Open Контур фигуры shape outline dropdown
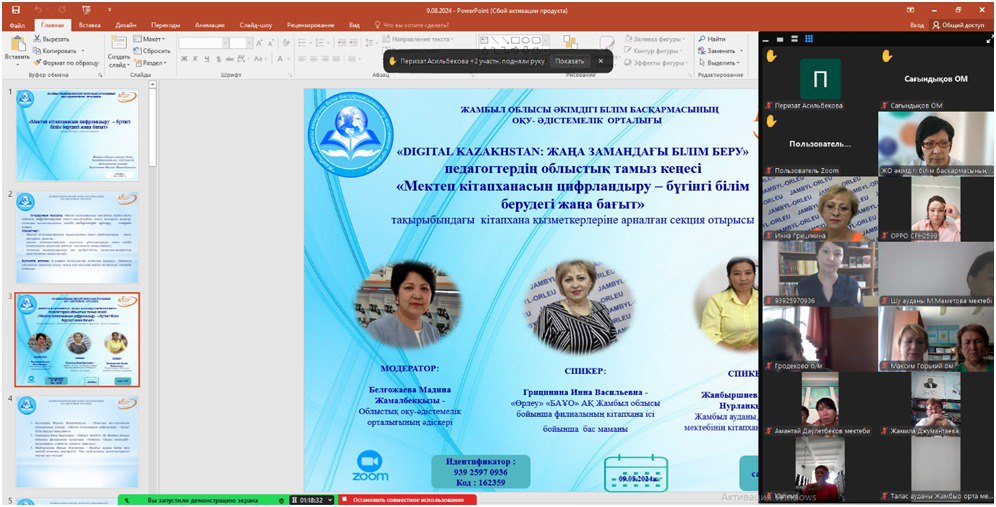Viewport: 996px width, 507px height. click(653, 51)
